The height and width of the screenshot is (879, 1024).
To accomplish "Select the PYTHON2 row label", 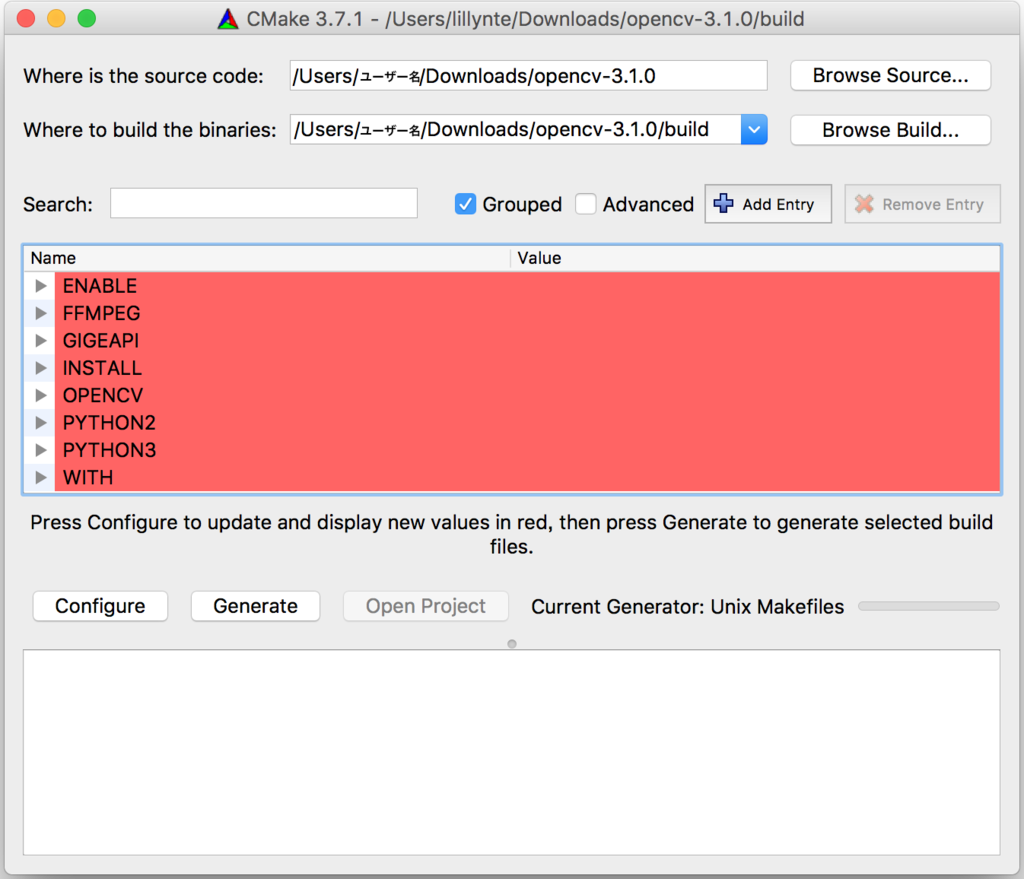I will [x=109, y=423].
